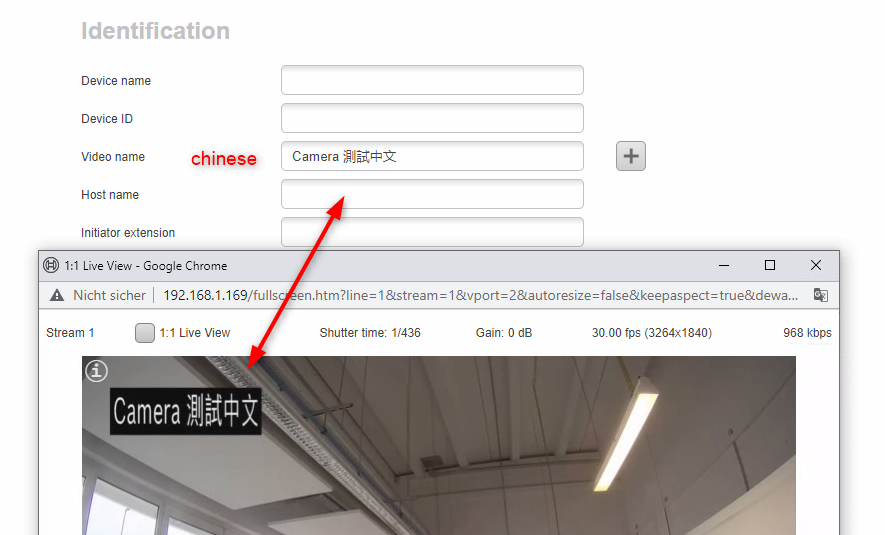Click the Device ID input field
885x535 pixels.
point(432,118)
